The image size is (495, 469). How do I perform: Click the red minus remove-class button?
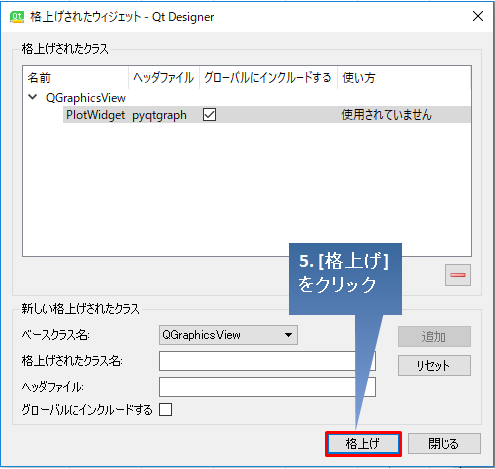pyautogui.click(x=458, y=275)
